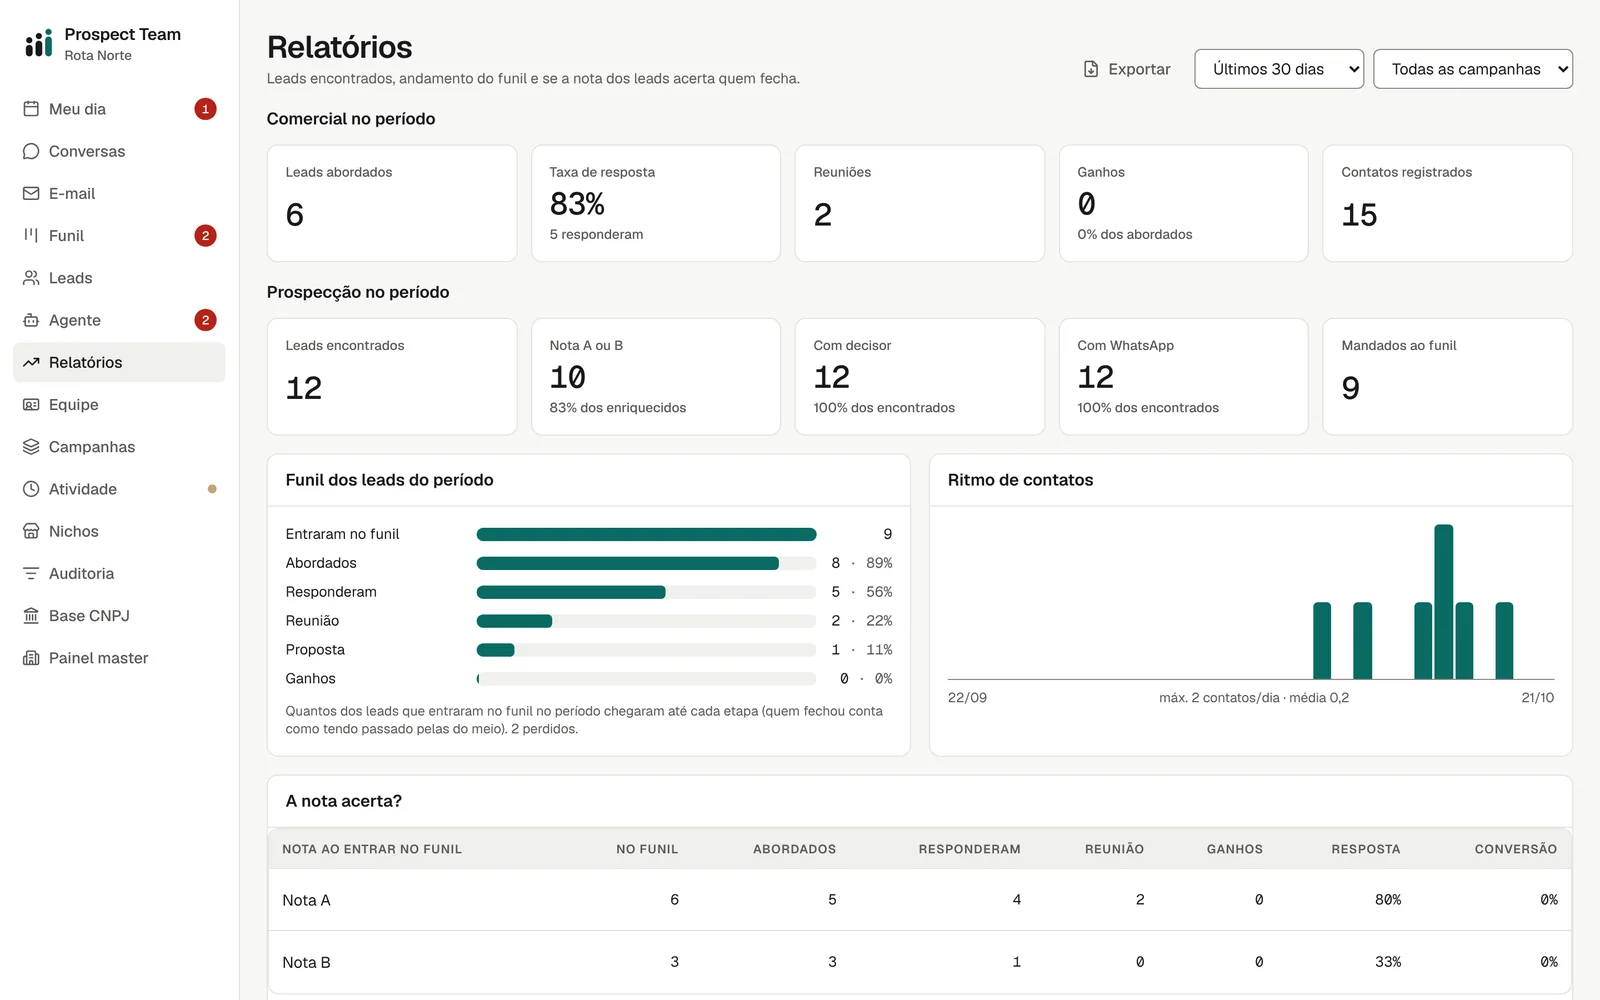Click the Painel master building icon
The height and width of the screenshot is (1000, 1600).
31,658
